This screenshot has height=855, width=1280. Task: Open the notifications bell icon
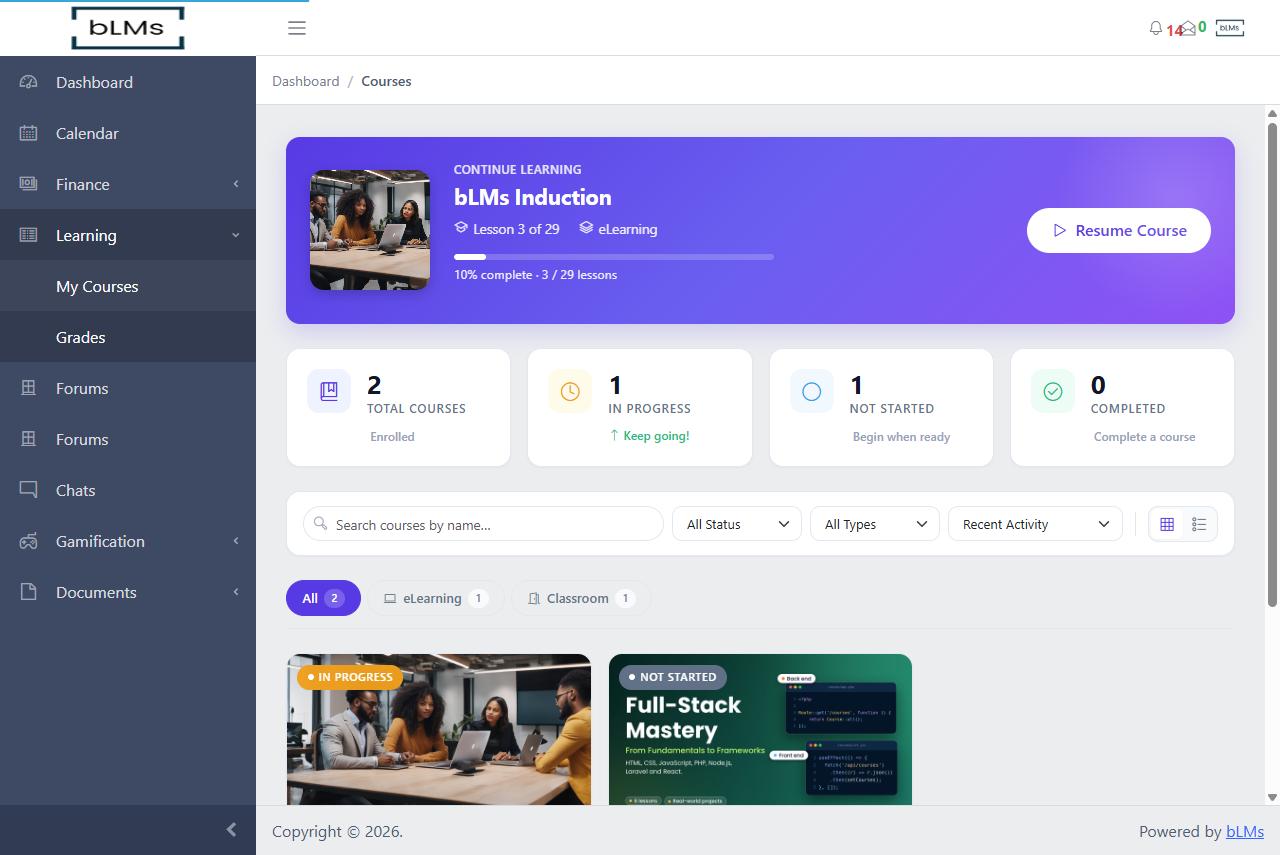(x=1156, y=28)
